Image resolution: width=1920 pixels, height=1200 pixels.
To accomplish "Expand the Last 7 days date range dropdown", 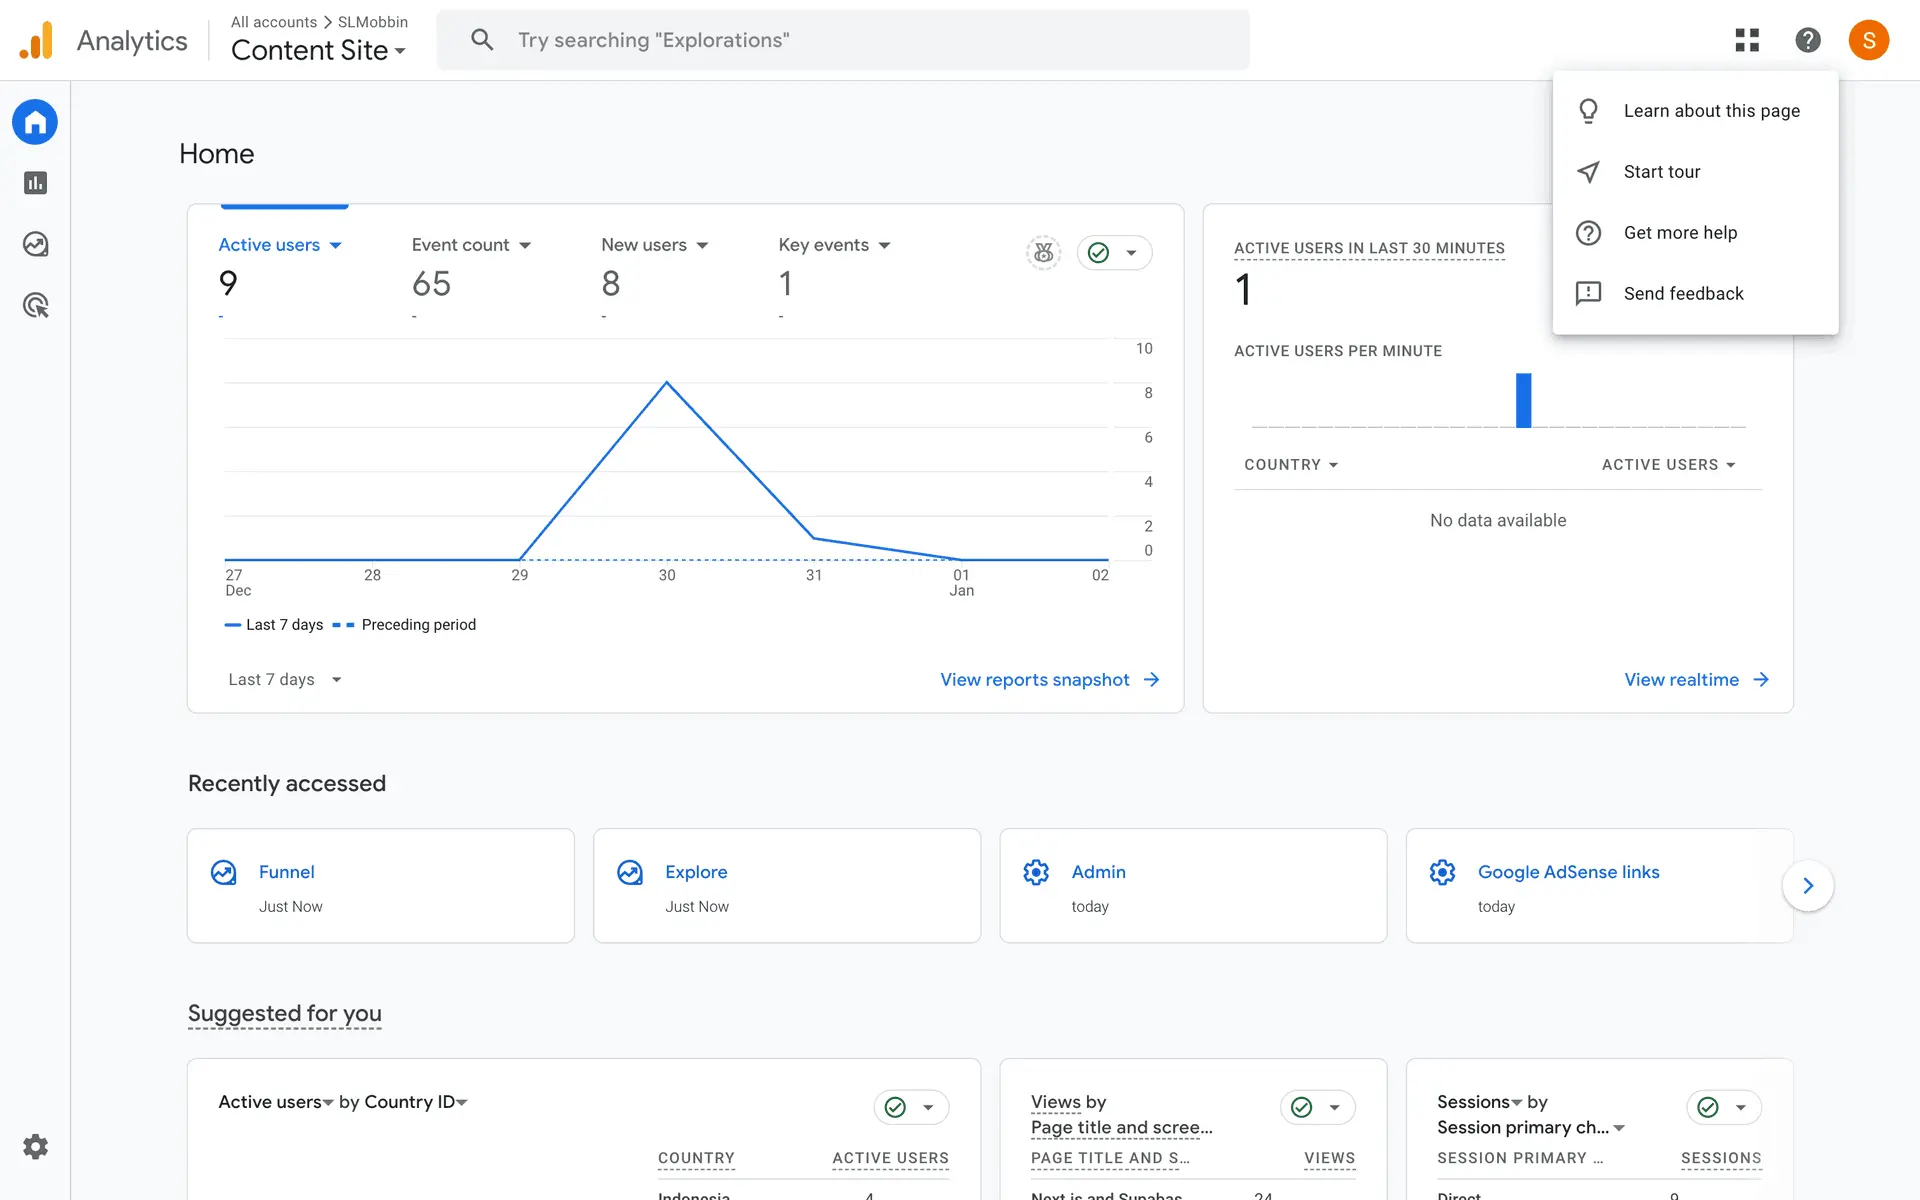I will click(285, 680).
